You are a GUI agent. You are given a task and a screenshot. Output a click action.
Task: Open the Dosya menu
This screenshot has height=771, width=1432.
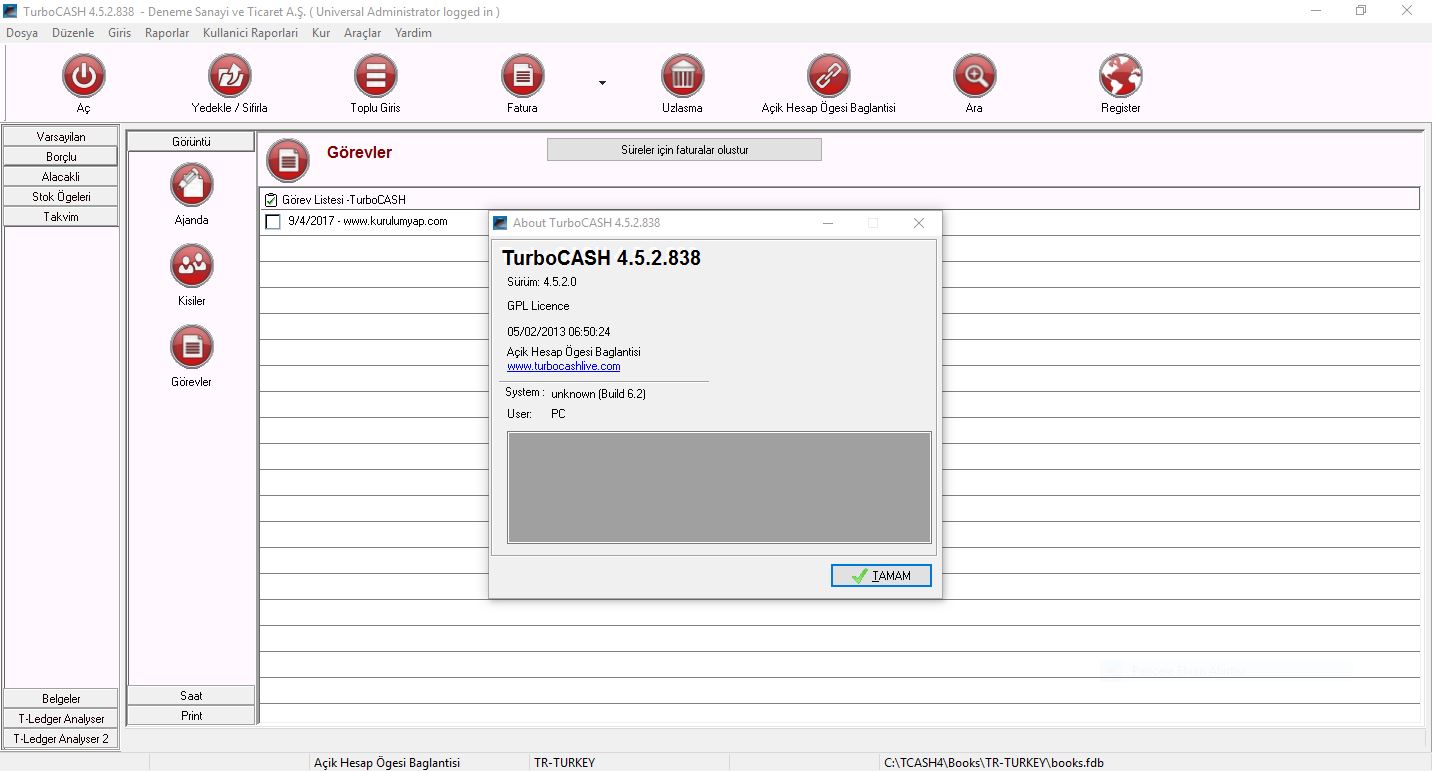22,33
